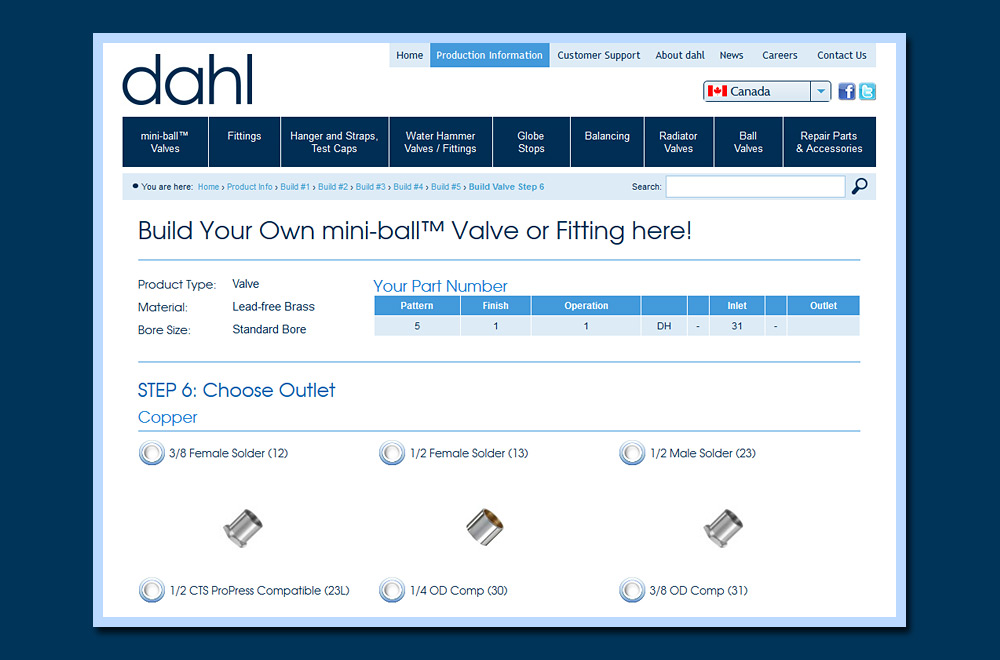Open the Production Information menu item

click(489, 55)
